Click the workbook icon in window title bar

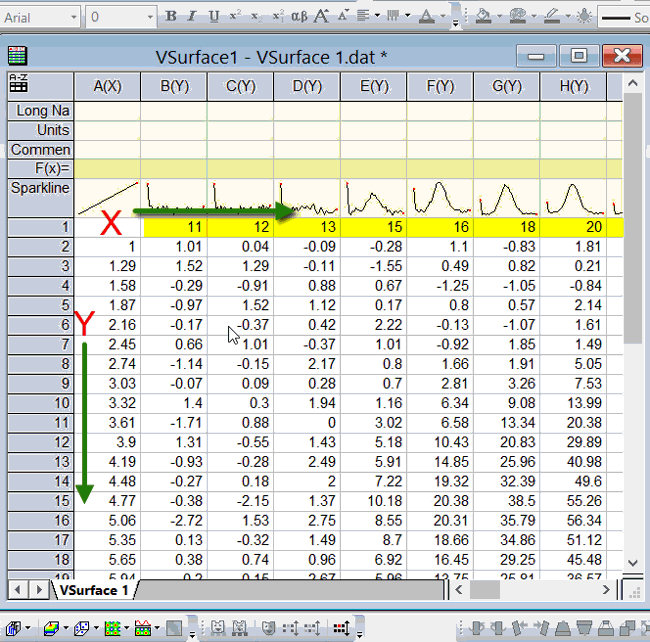tap(17, 56)
